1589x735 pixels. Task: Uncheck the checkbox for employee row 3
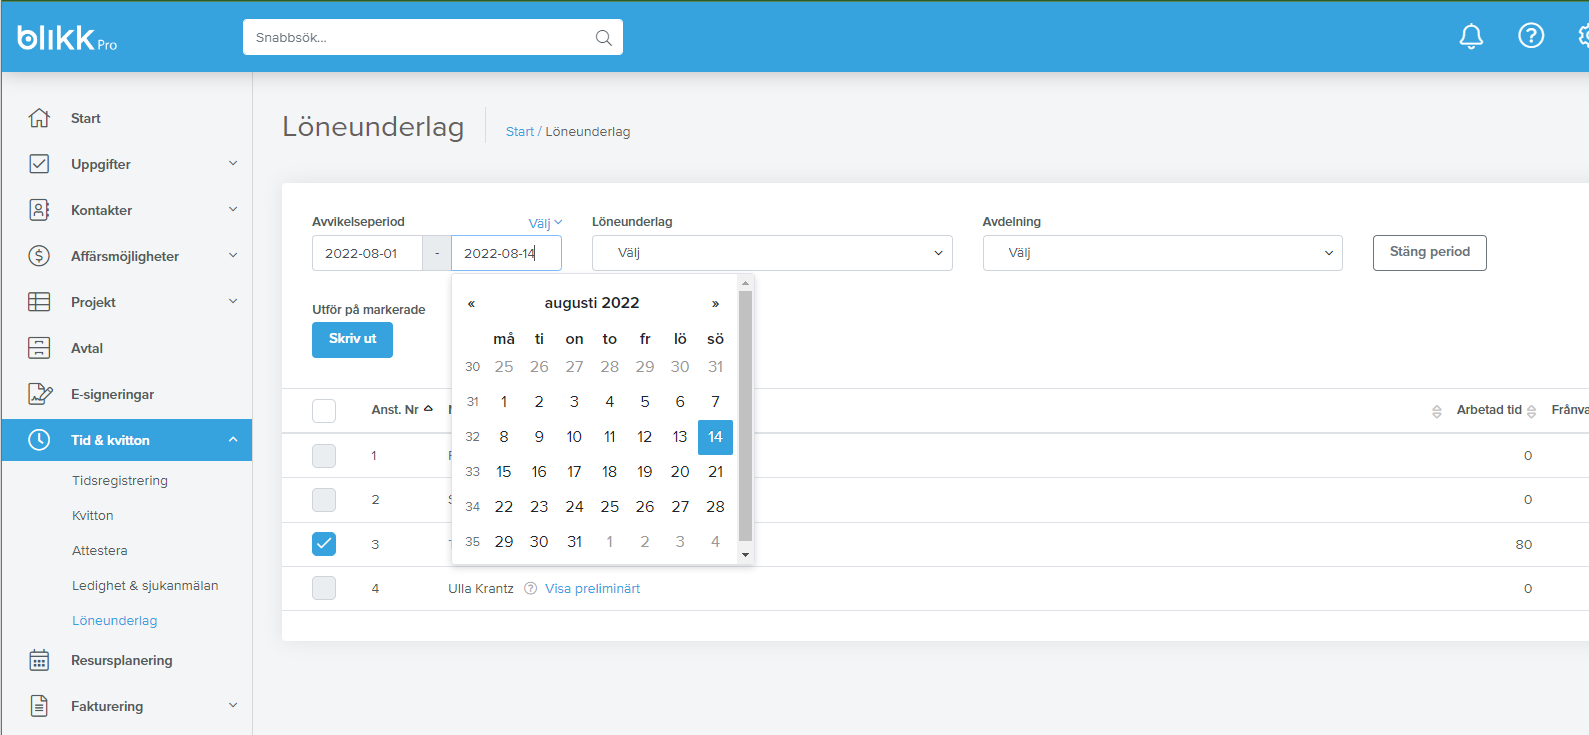tap(324, 544)
